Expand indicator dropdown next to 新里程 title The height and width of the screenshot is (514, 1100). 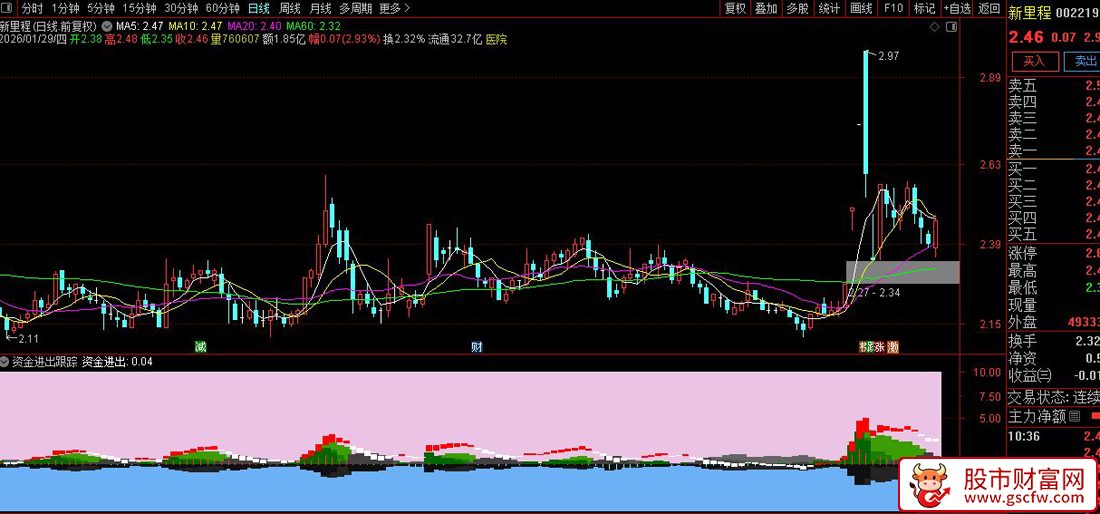pyautogui.click(x=105, y=26)
